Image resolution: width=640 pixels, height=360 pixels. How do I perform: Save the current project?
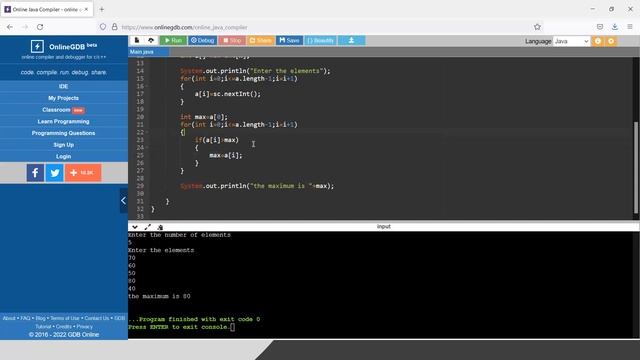point(289,40)
